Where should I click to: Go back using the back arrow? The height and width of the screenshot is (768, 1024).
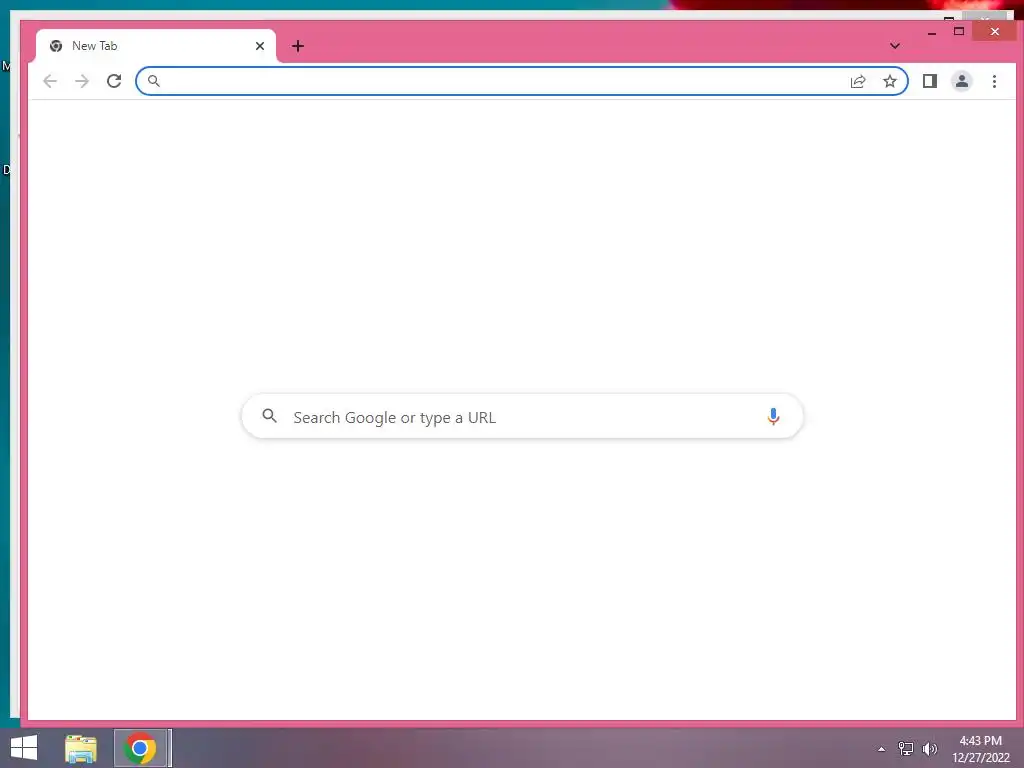50,81
